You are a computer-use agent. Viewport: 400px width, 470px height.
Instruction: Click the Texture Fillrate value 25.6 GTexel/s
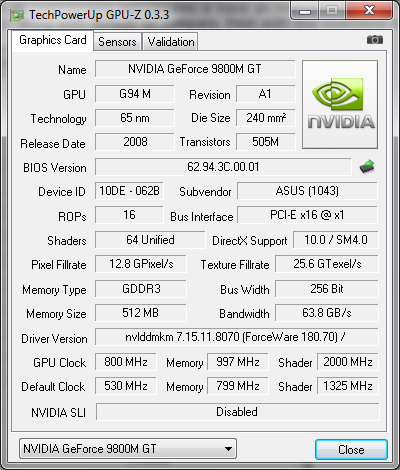pyautogui.click(x=327, y=264)
